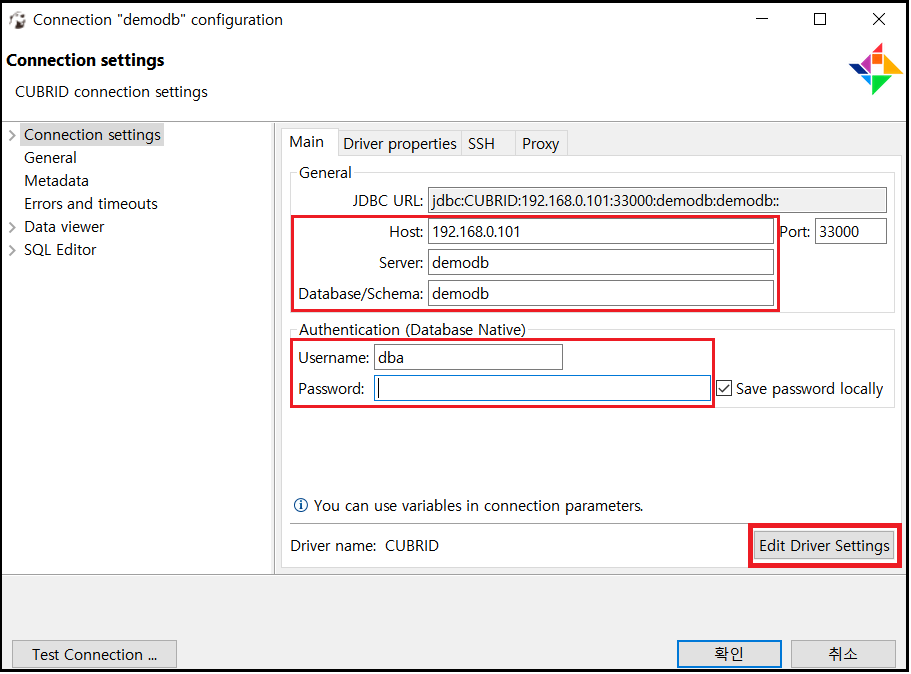
Task: Focus the Host input field
Action: click(601, 232)
